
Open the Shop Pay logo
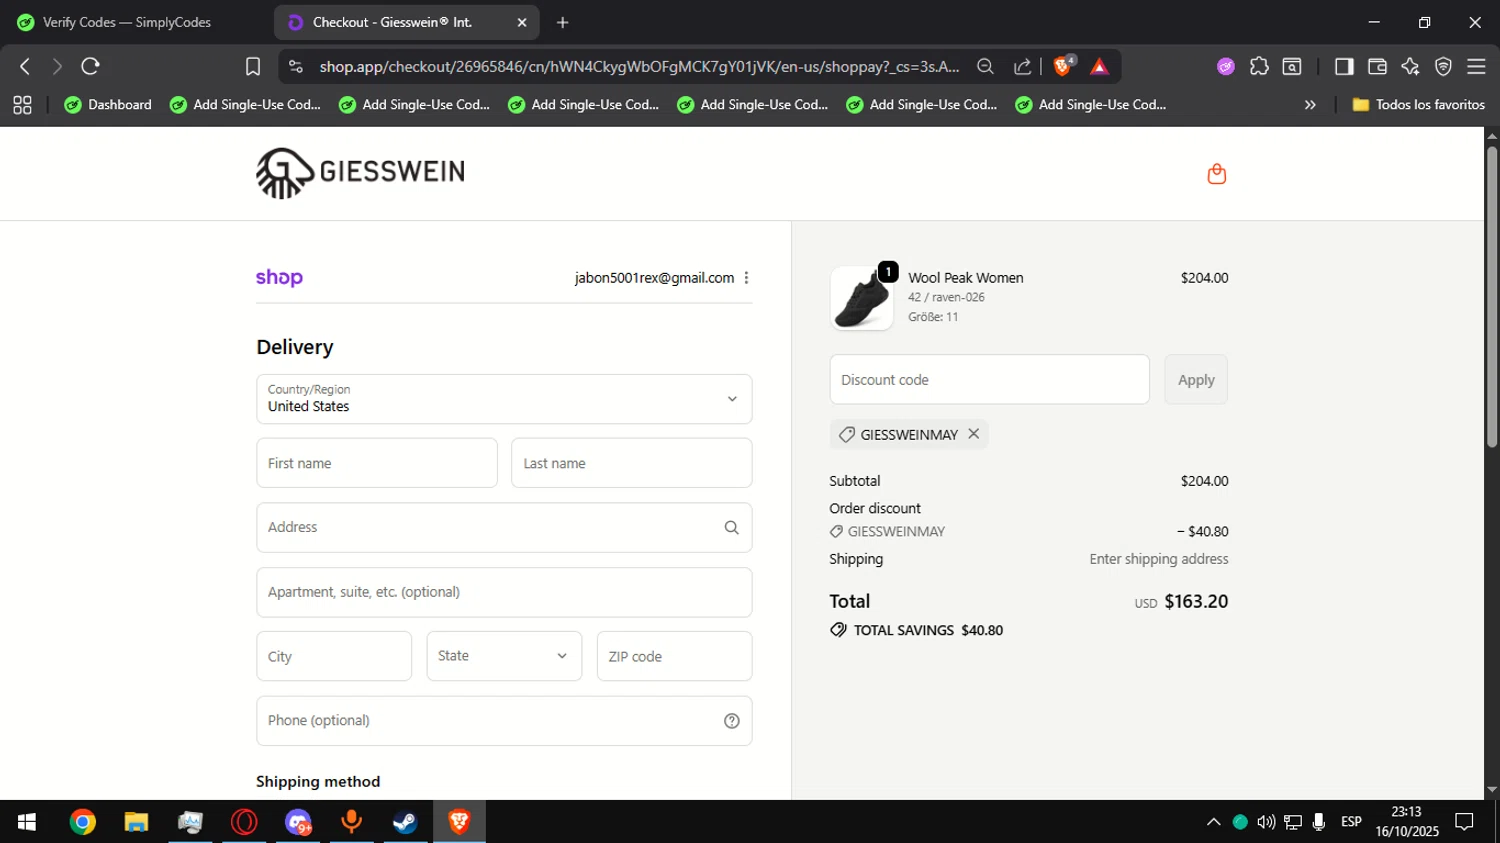point(279,278)
